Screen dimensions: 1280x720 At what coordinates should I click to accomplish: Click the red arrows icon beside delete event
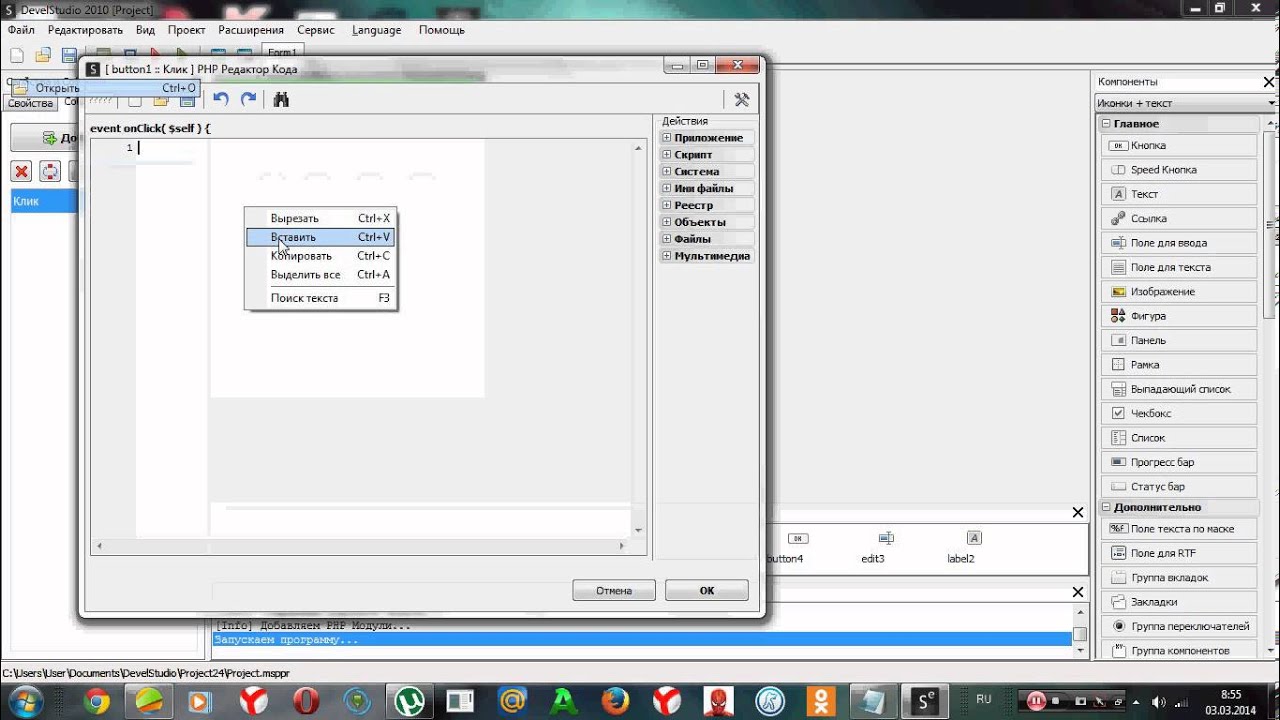pos(49,171)
